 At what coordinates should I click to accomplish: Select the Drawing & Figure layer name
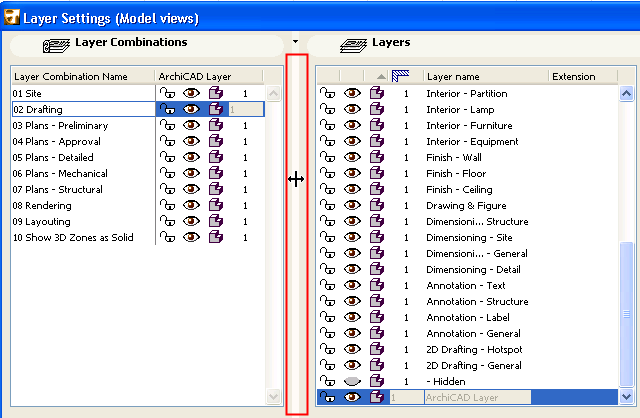[466, 205]
